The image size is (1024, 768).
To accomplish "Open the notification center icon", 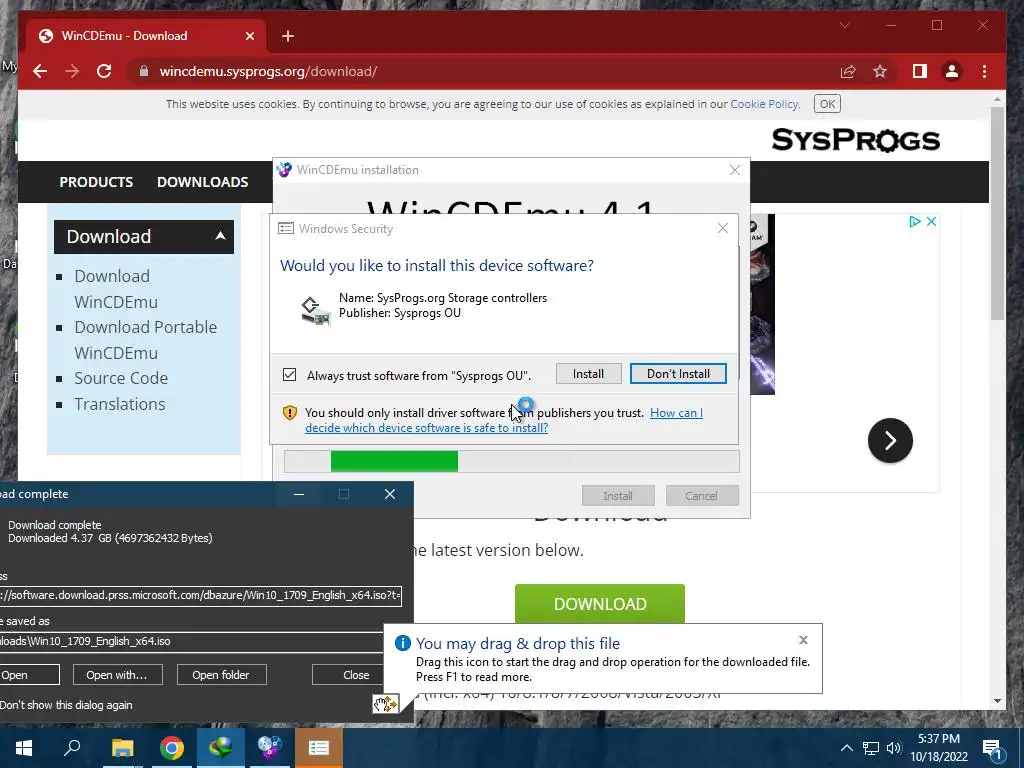I will [x=992, y=748].
